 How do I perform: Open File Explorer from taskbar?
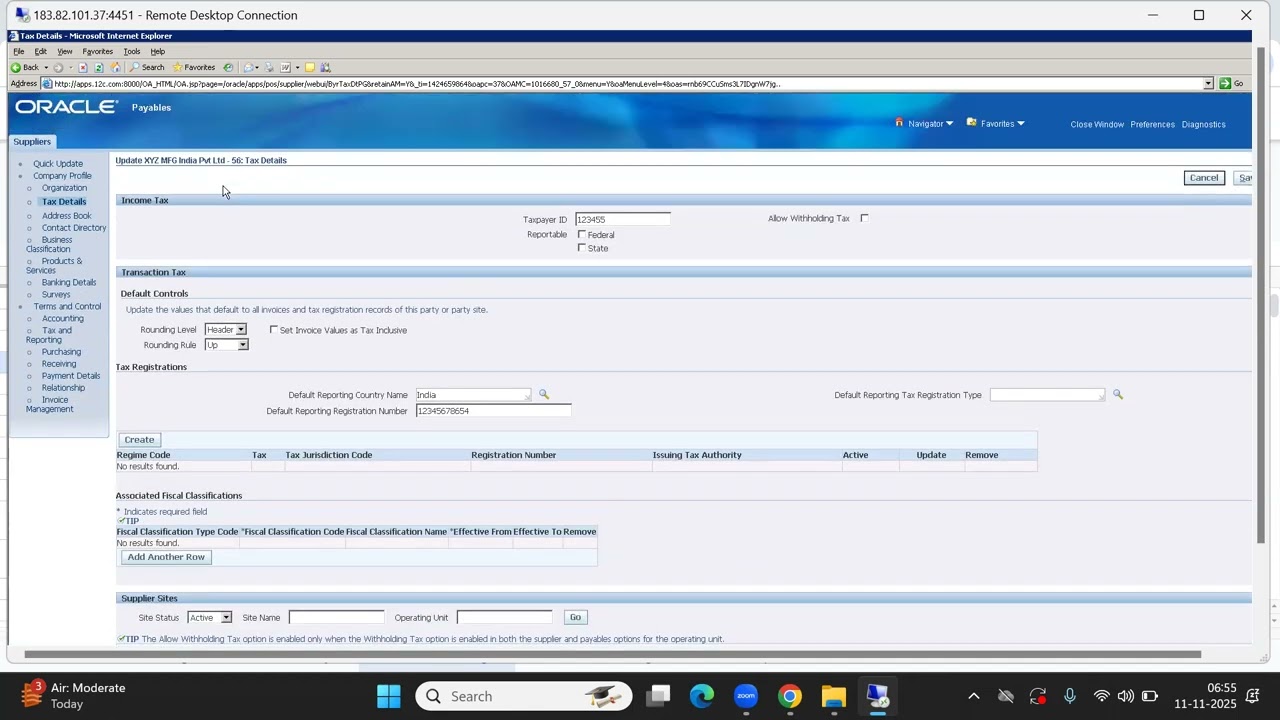(834, 696)
